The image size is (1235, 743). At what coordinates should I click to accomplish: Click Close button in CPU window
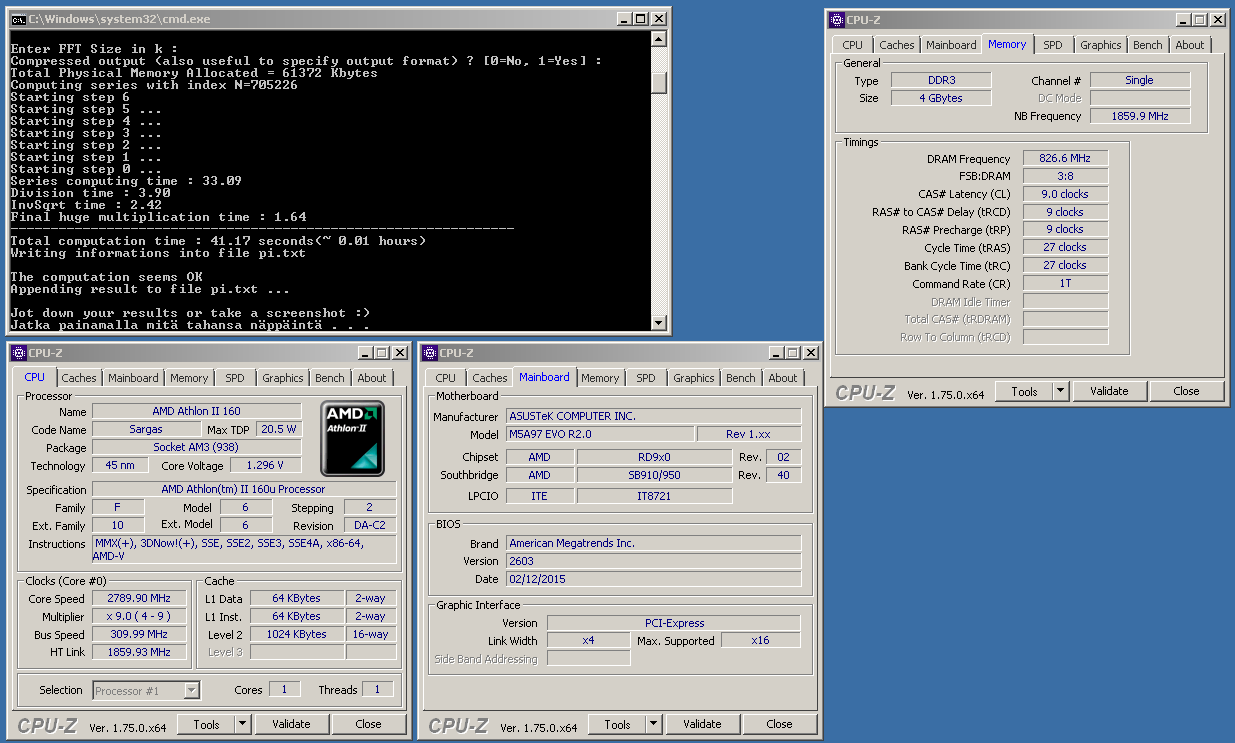pyautogui.click(x=368, y=724)
